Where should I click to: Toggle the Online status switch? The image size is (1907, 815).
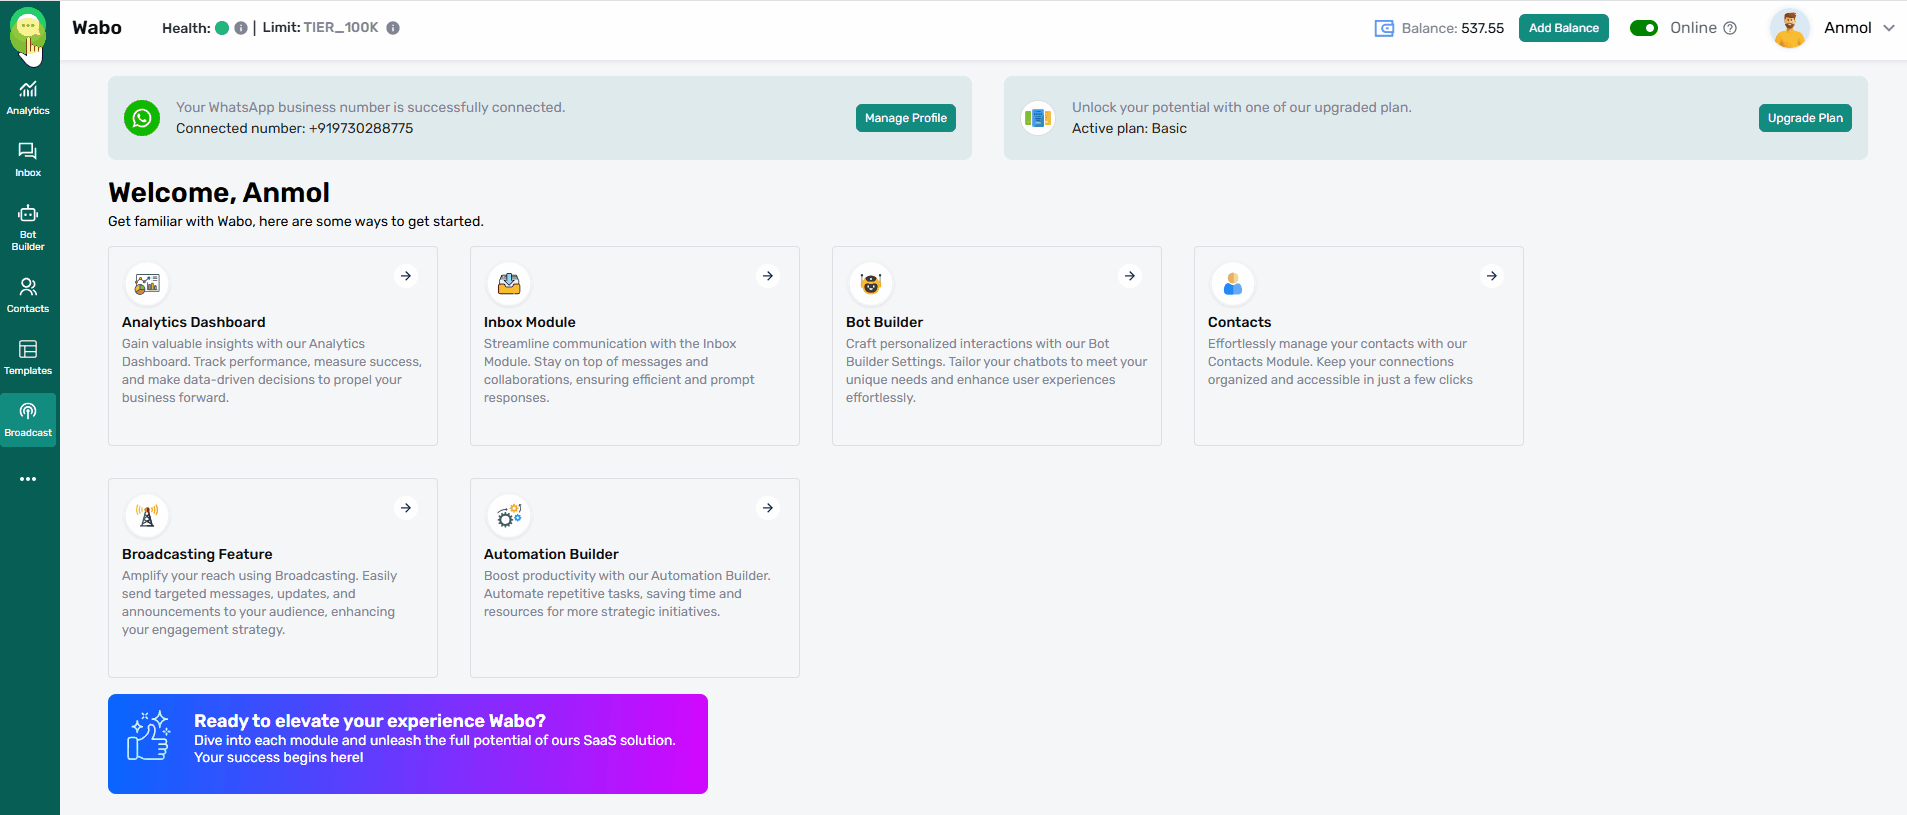click(1643, 28)
